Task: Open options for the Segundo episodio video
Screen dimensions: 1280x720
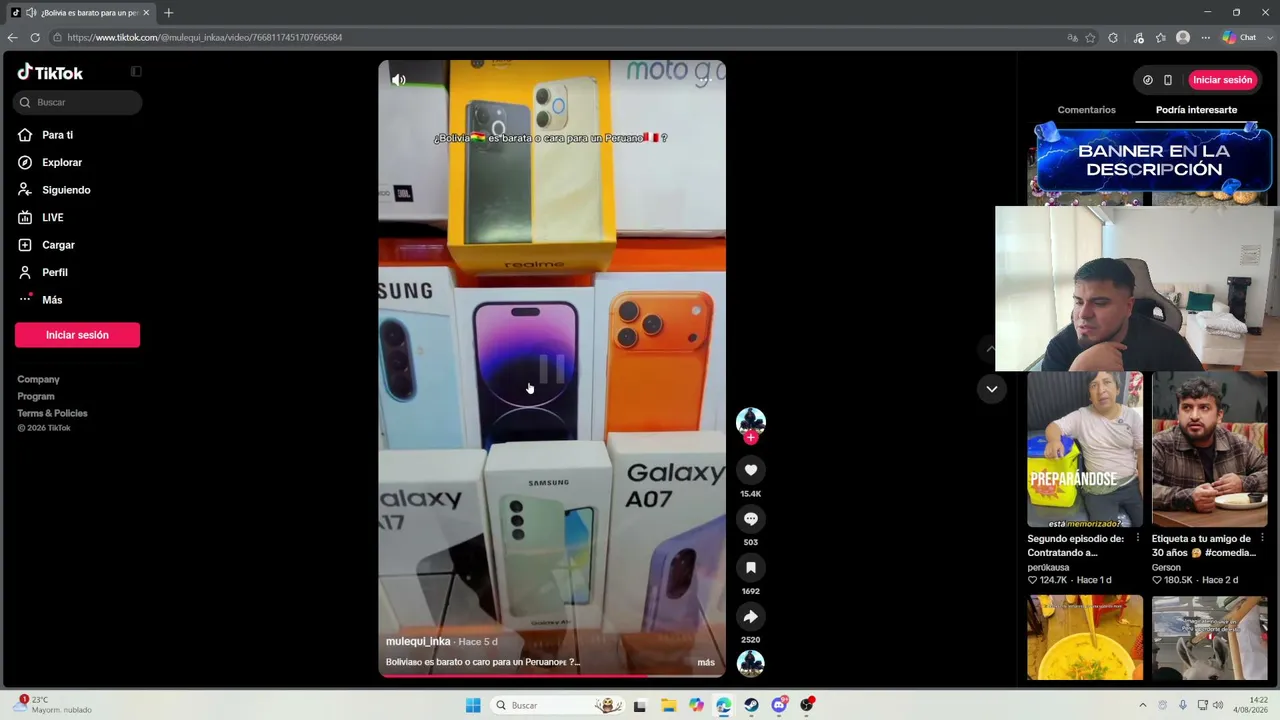Action: pyautogui.click(x=1137, y=538)
